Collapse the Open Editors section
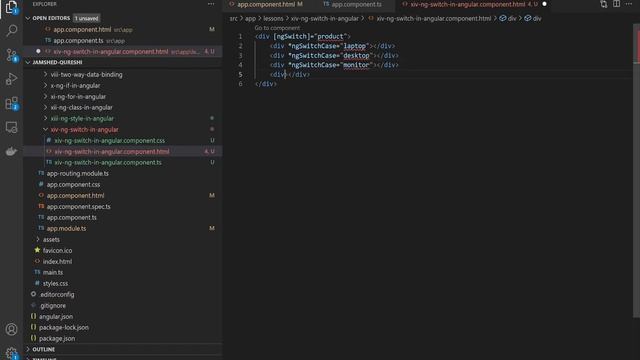The image size is (640, 360). click(x=51, y=18)
